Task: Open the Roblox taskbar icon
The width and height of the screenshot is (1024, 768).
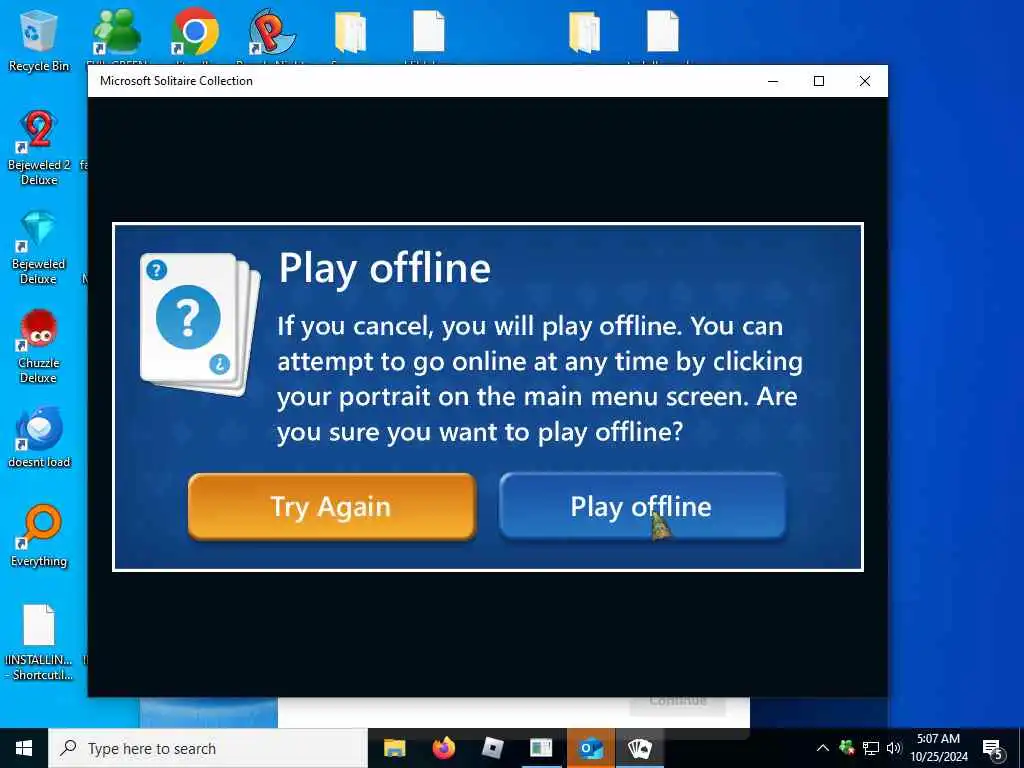Action: click(x=492, y=748)
